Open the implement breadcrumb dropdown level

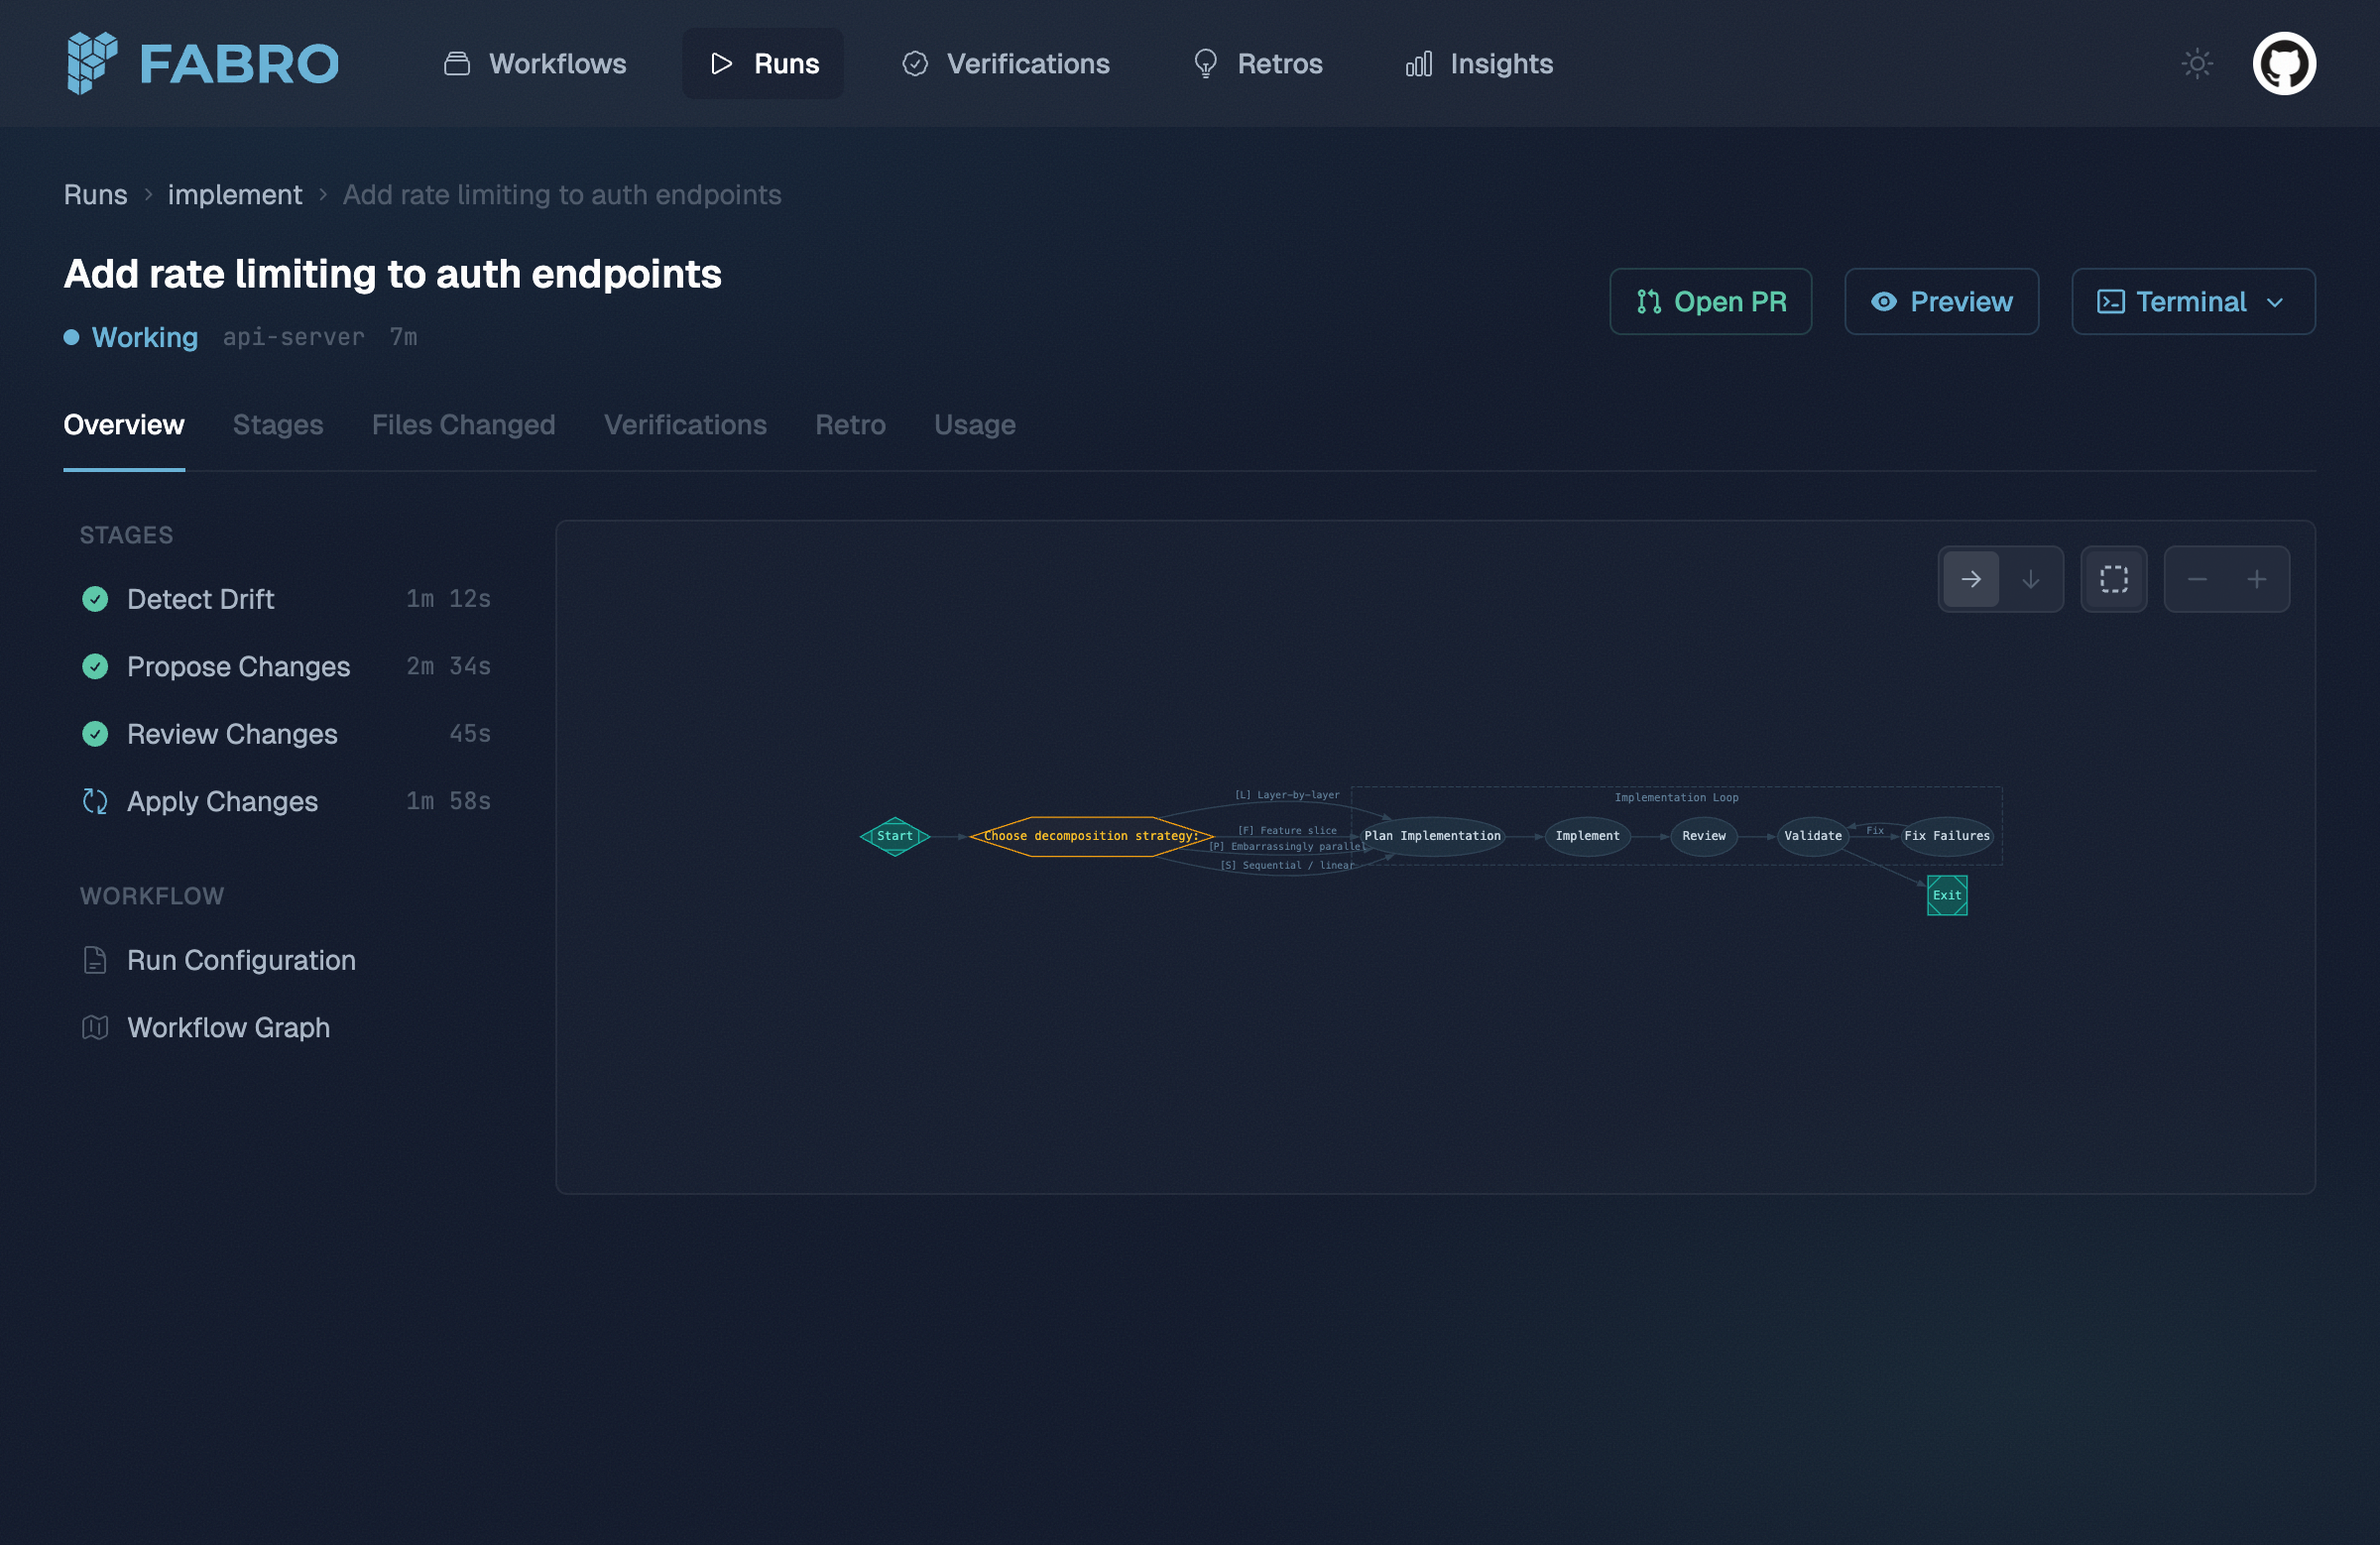pyautogui.click(x=235, y=194)
